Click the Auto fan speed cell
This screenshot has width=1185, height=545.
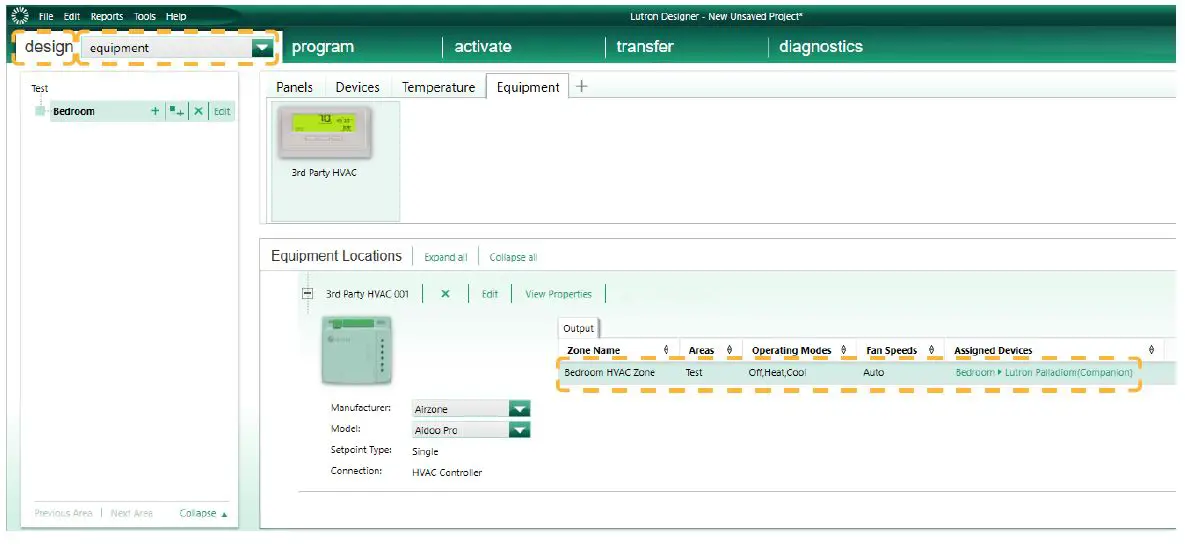[x=874, y=373]
